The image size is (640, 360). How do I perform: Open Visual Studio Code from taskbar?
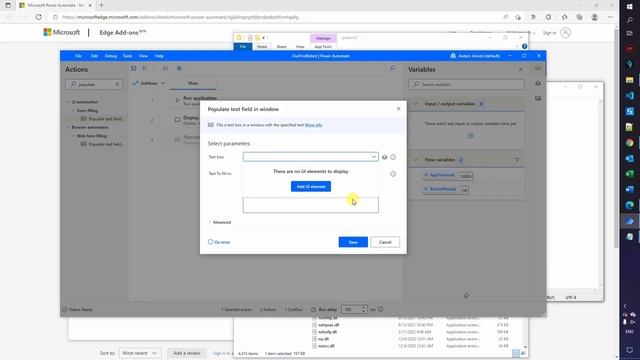(629, 96)
